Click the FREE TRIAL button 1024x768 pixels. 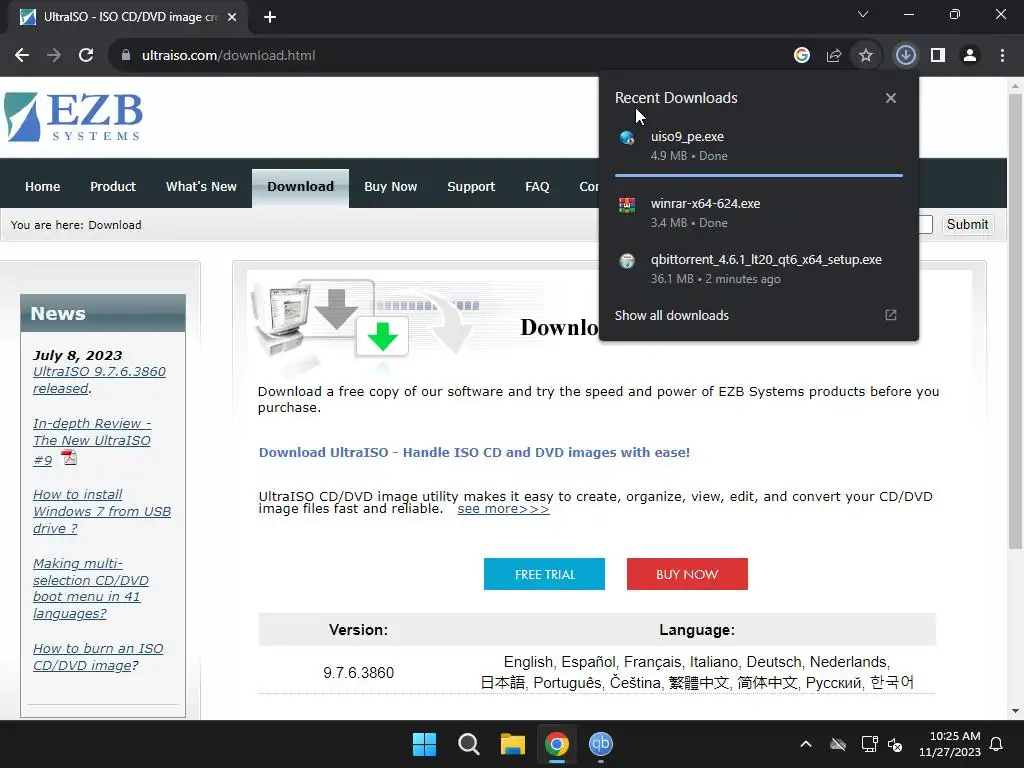click(x=544, y=574)
